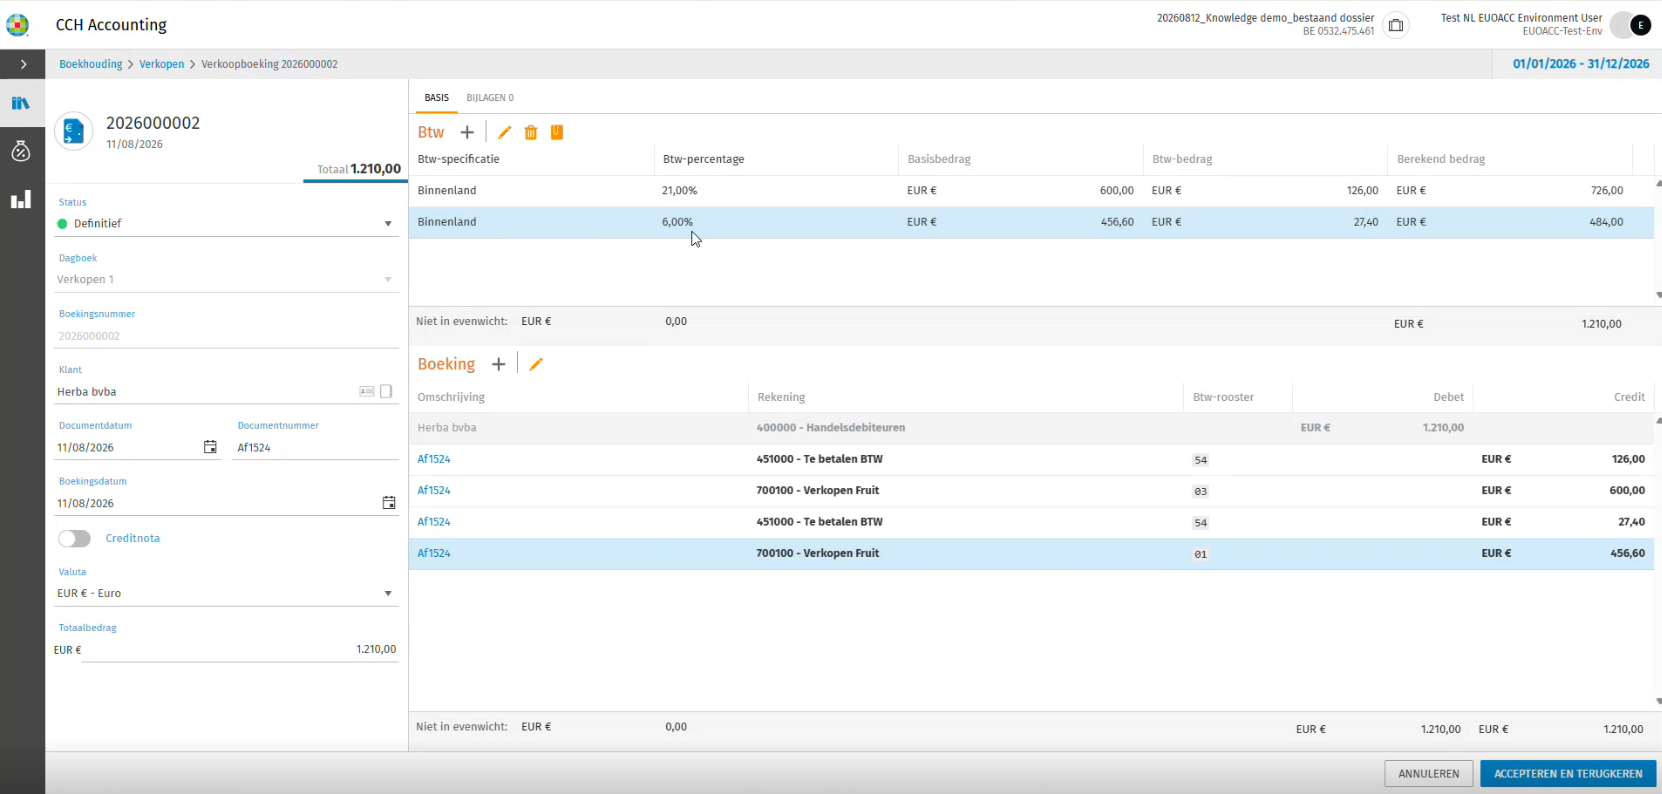The width and height of the screenshot is (1662, 794).
Task: Edit the selected Btw line with pencil icon
Action: click(504, 132)
